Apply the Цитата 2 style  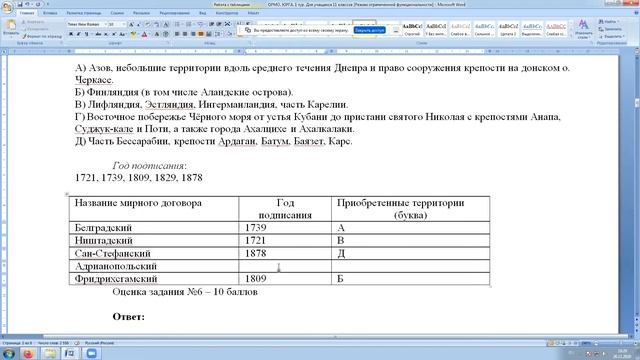click(x=508, y=30)
